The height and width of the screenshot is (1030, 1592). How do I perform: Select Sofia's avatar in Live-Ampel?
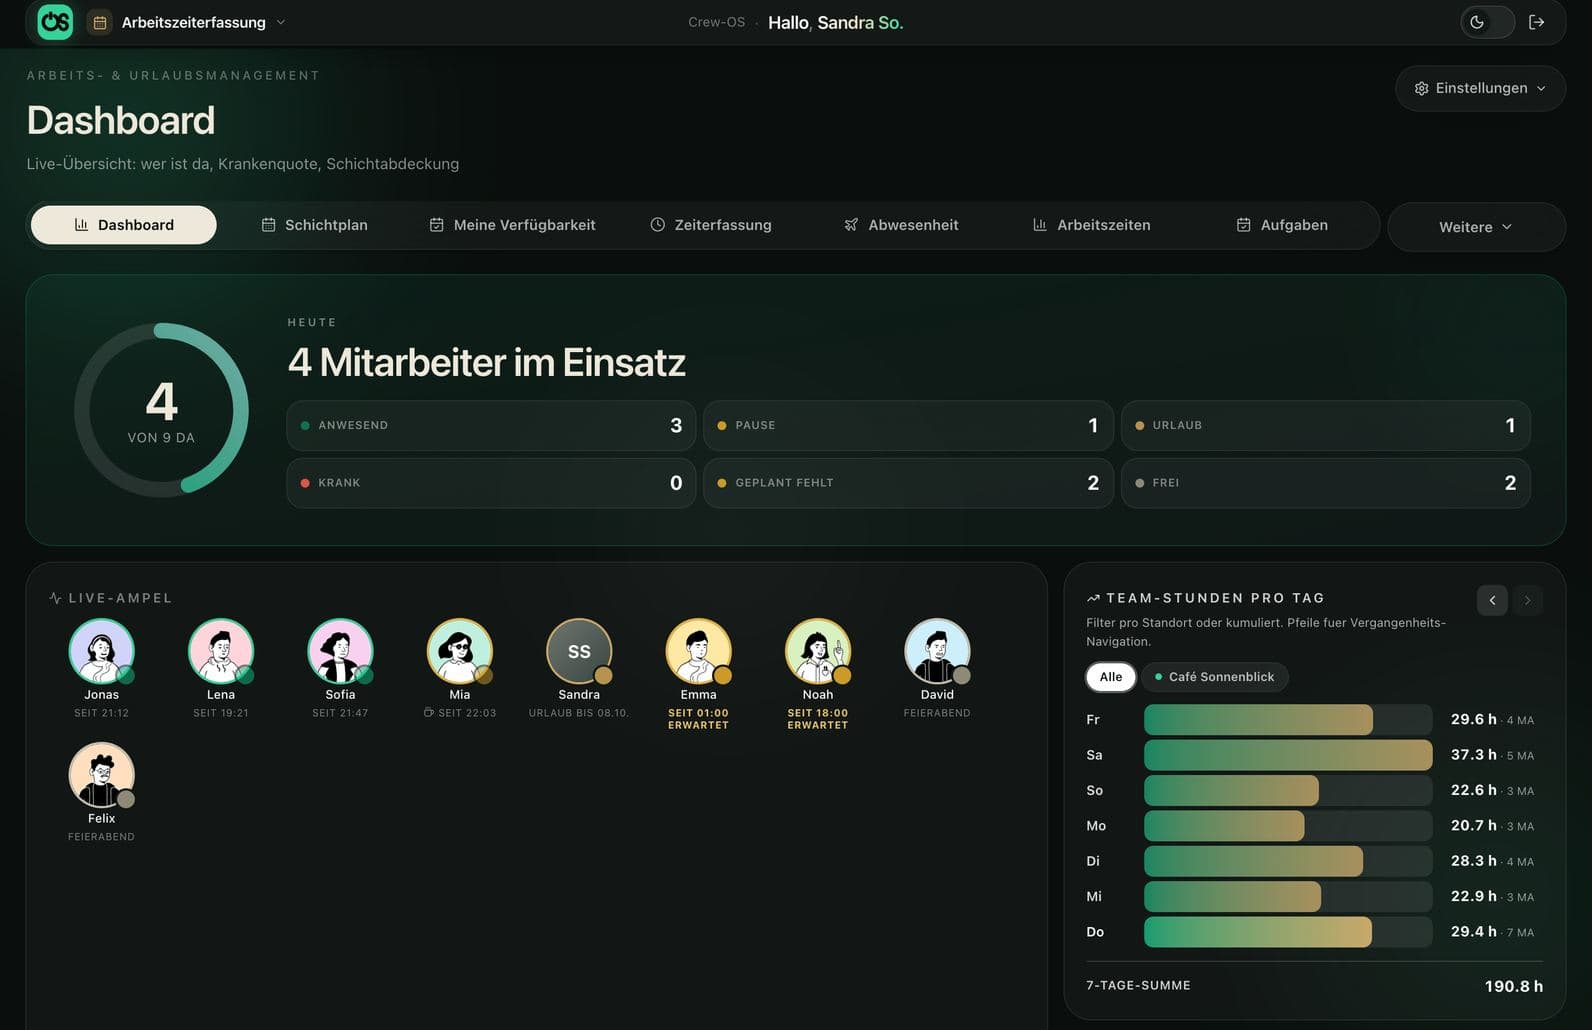(x=340, y=651)
